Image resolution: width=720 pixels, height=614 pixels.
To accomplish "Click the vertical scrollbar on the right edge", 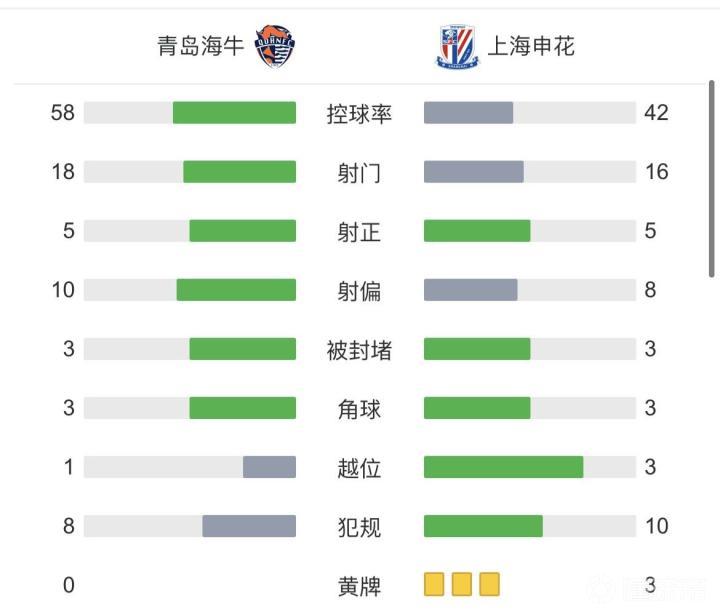I will click(x=712, y=180).
